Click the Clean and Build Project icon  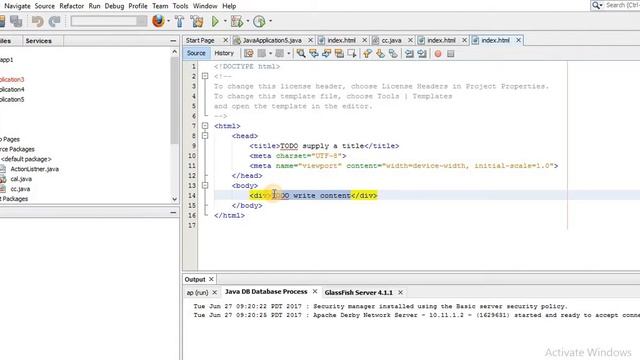click(197, 21)
